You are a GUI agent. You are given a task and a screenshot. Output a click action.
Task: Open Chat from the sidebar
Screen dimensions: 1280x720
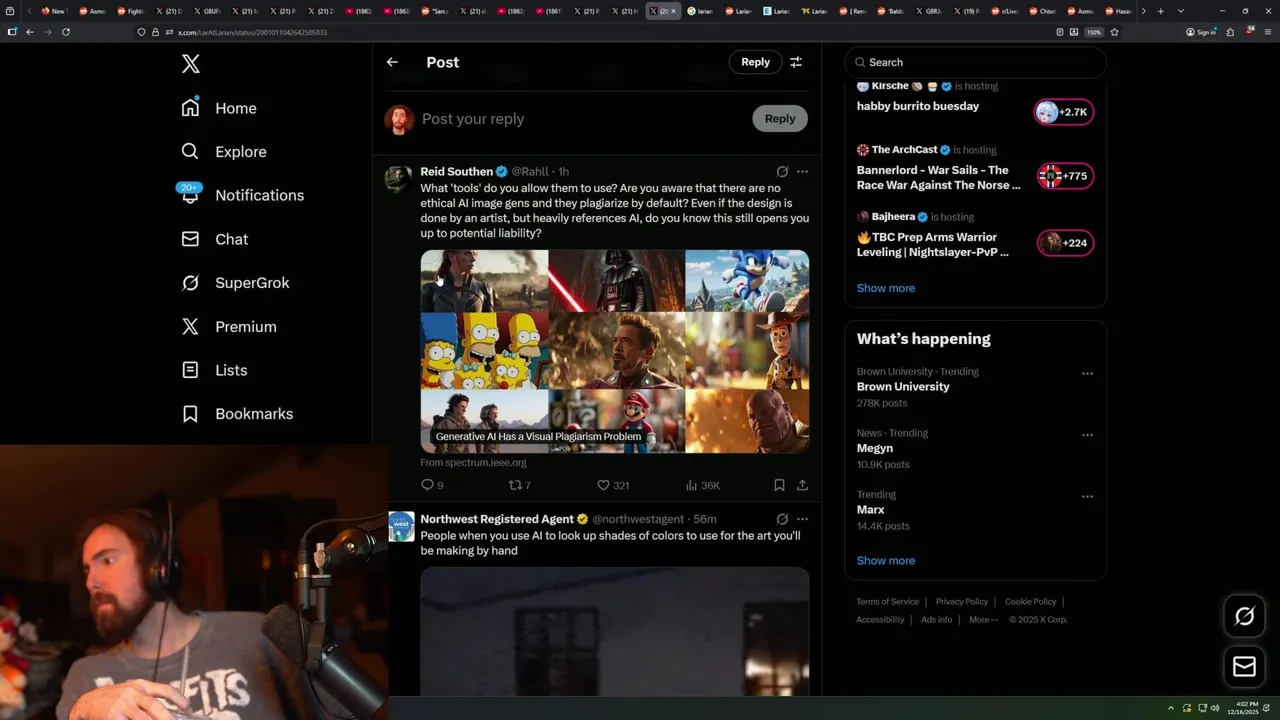[215, 239]
